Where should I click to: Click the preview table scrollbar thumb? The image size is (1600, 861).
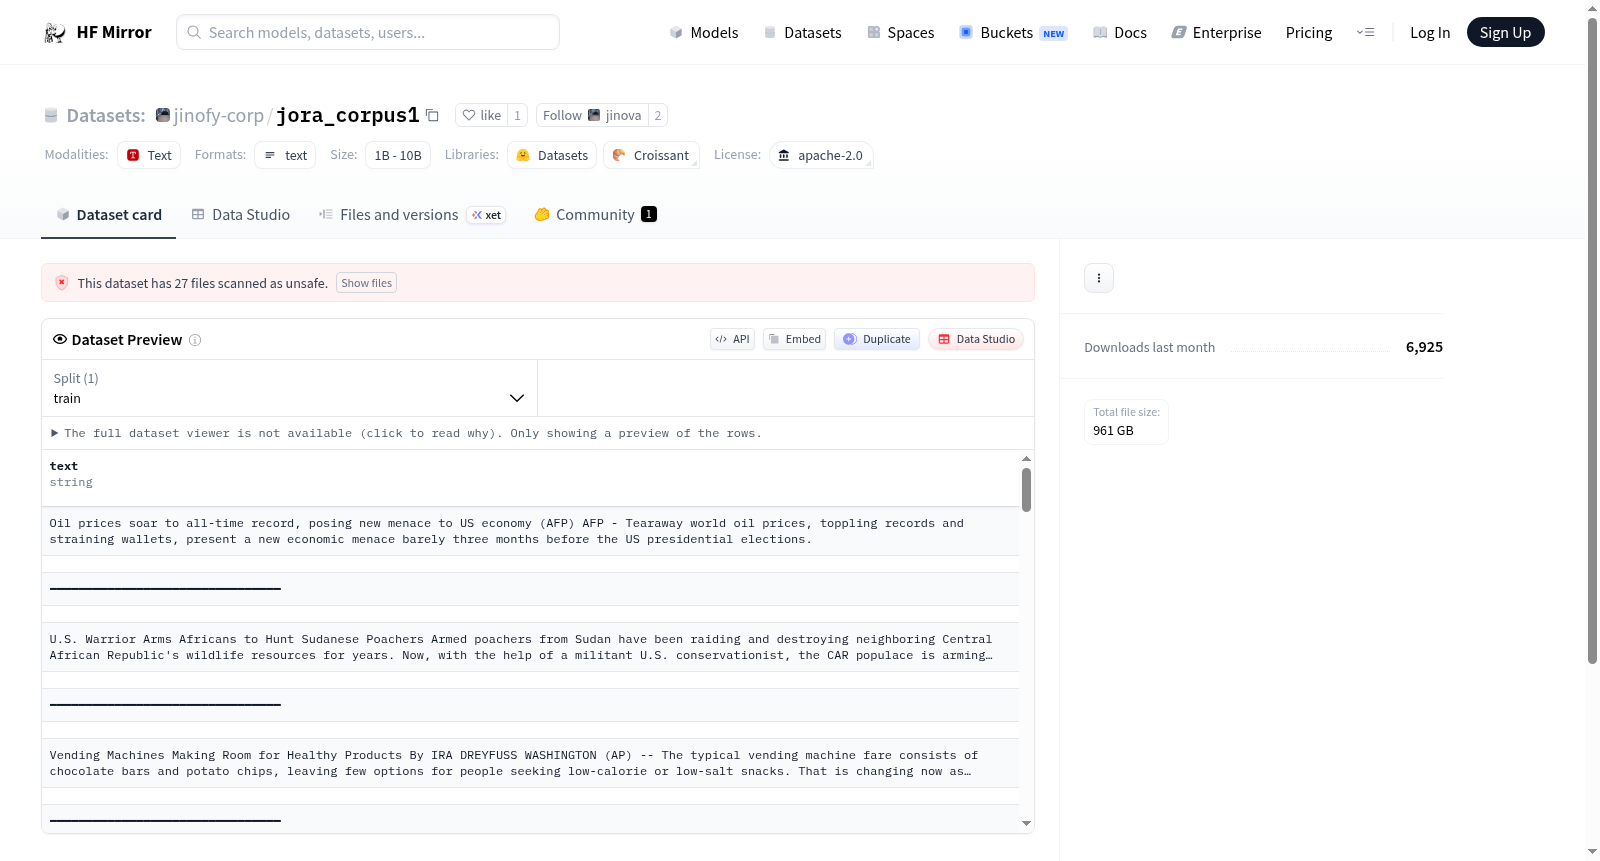tap(1026, 490)
